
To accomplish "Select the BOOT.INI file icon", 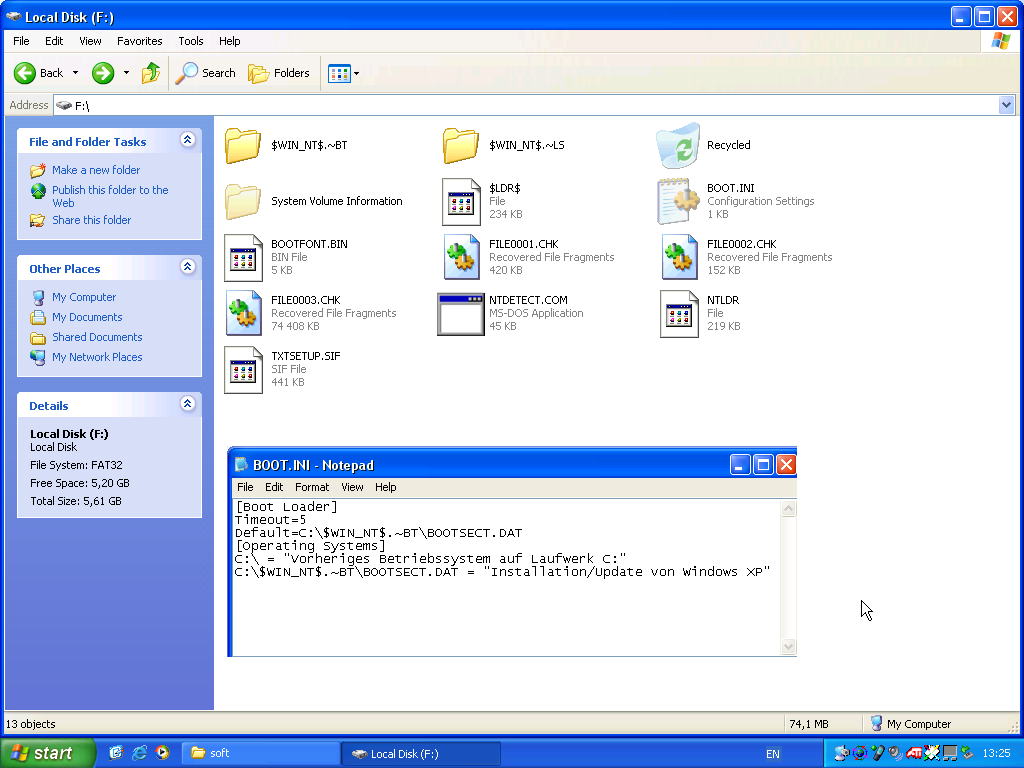I will pyautogui.click(x=679, y=201).
